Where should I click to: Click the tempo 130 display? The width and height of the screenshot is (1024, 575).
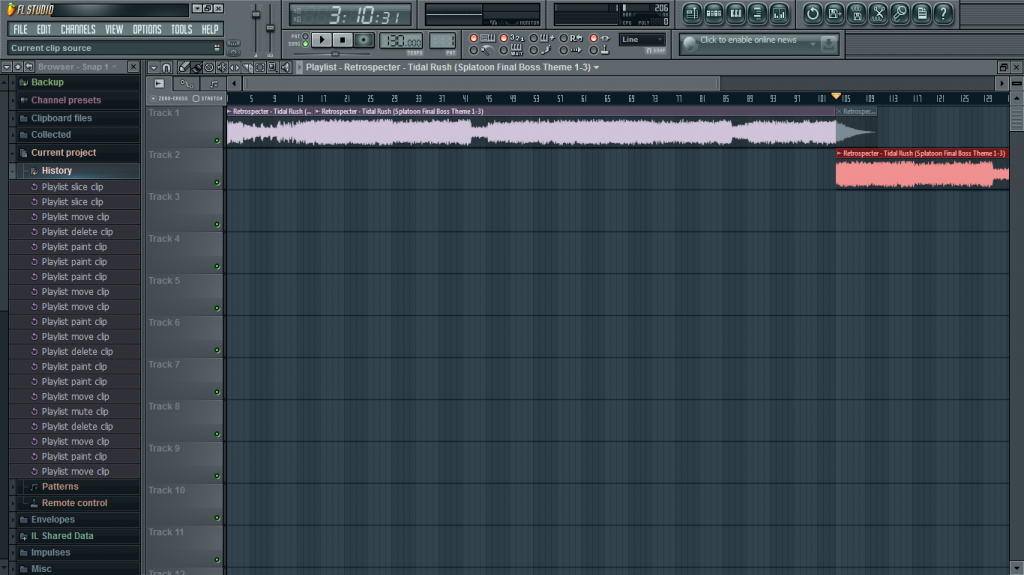tap(401, 41)
